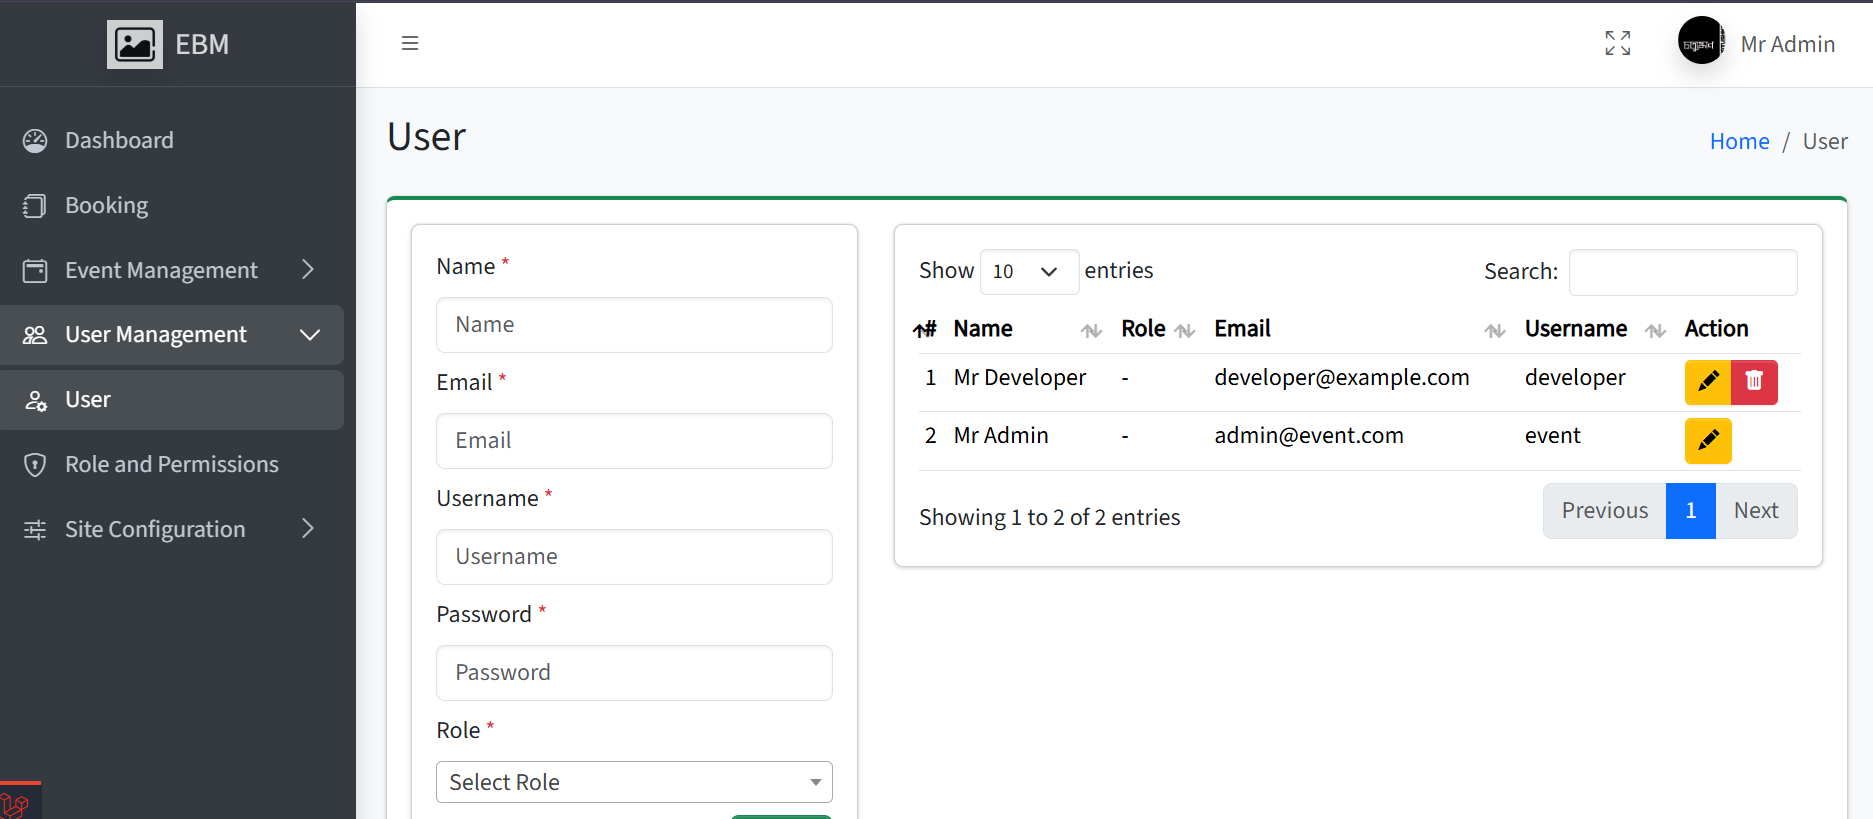Edit the Mr Developer user

coord(1707,382)
